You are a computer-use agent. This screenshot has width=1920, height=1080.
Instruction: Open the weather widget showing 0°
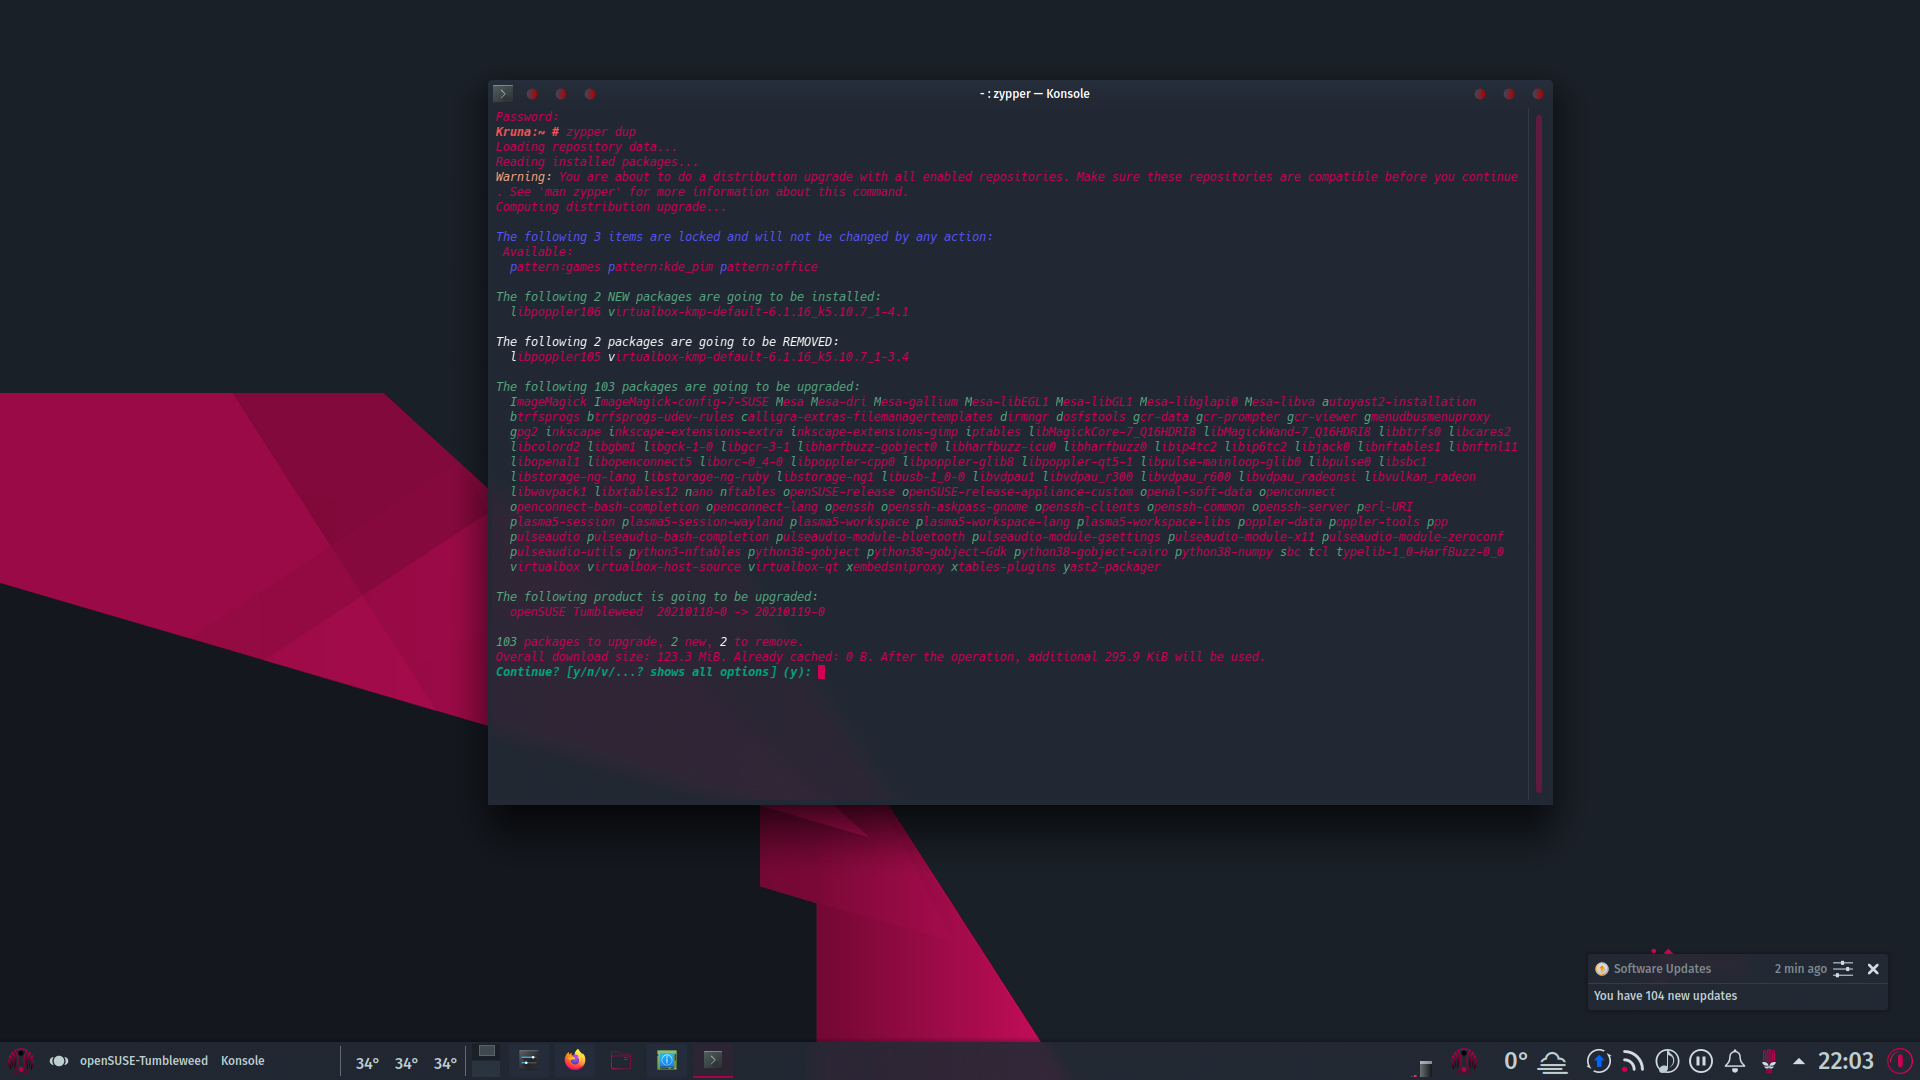1516,1061
